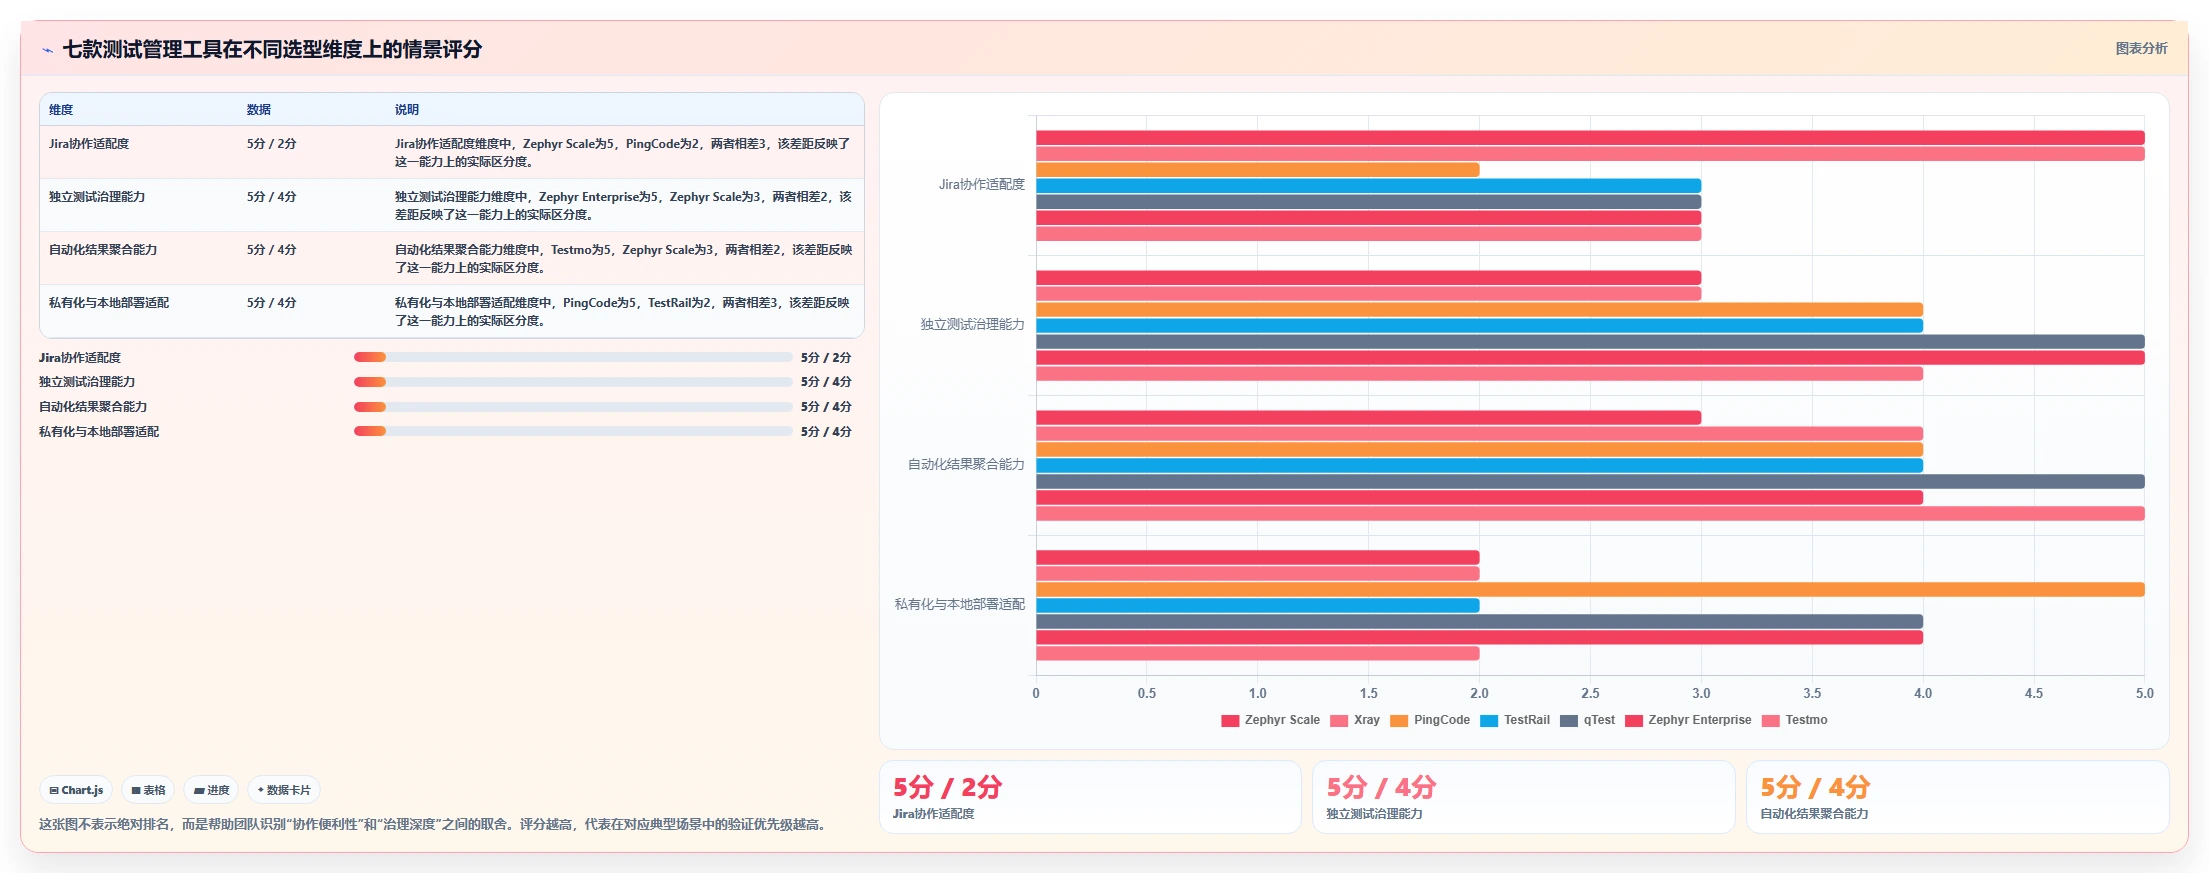The height and width of the screenshot is (873, 2209).
Task: Click the 独立测试治理能力 chart axis label
Action: 972,325
